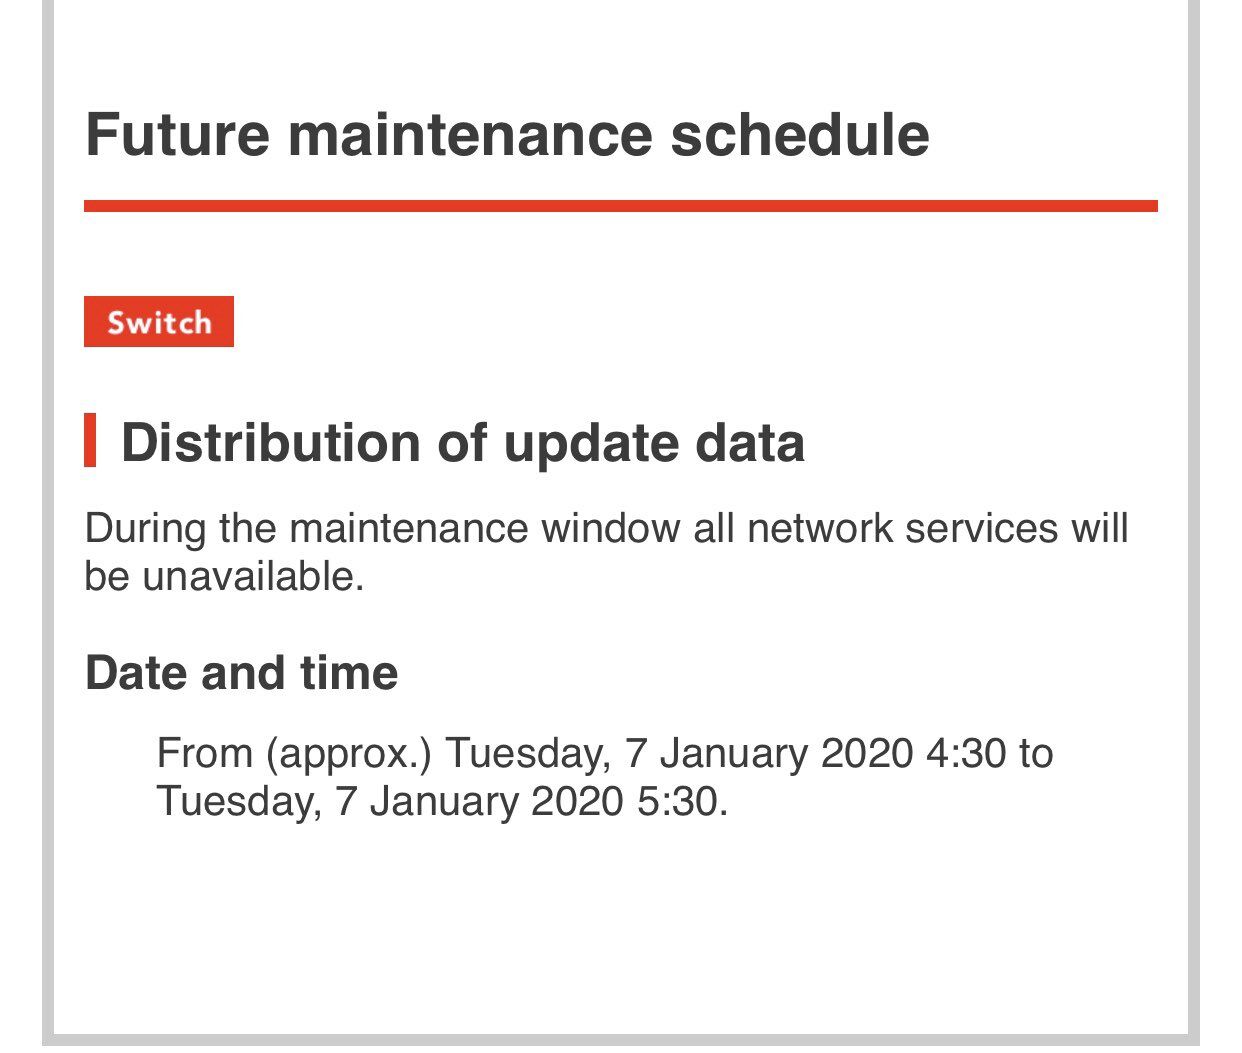Screen dimensions: 1242x1053
Task: Click the Distribution of update data heading
Action: tap(462, 442)
